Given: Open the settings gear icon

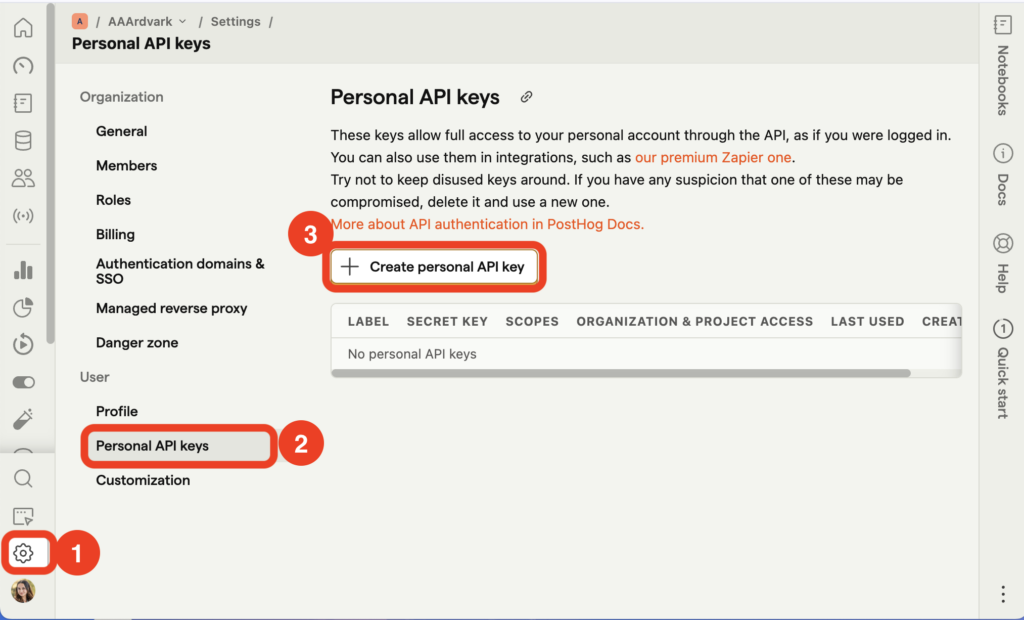Looking at the screenshot, I should [23, 553].
